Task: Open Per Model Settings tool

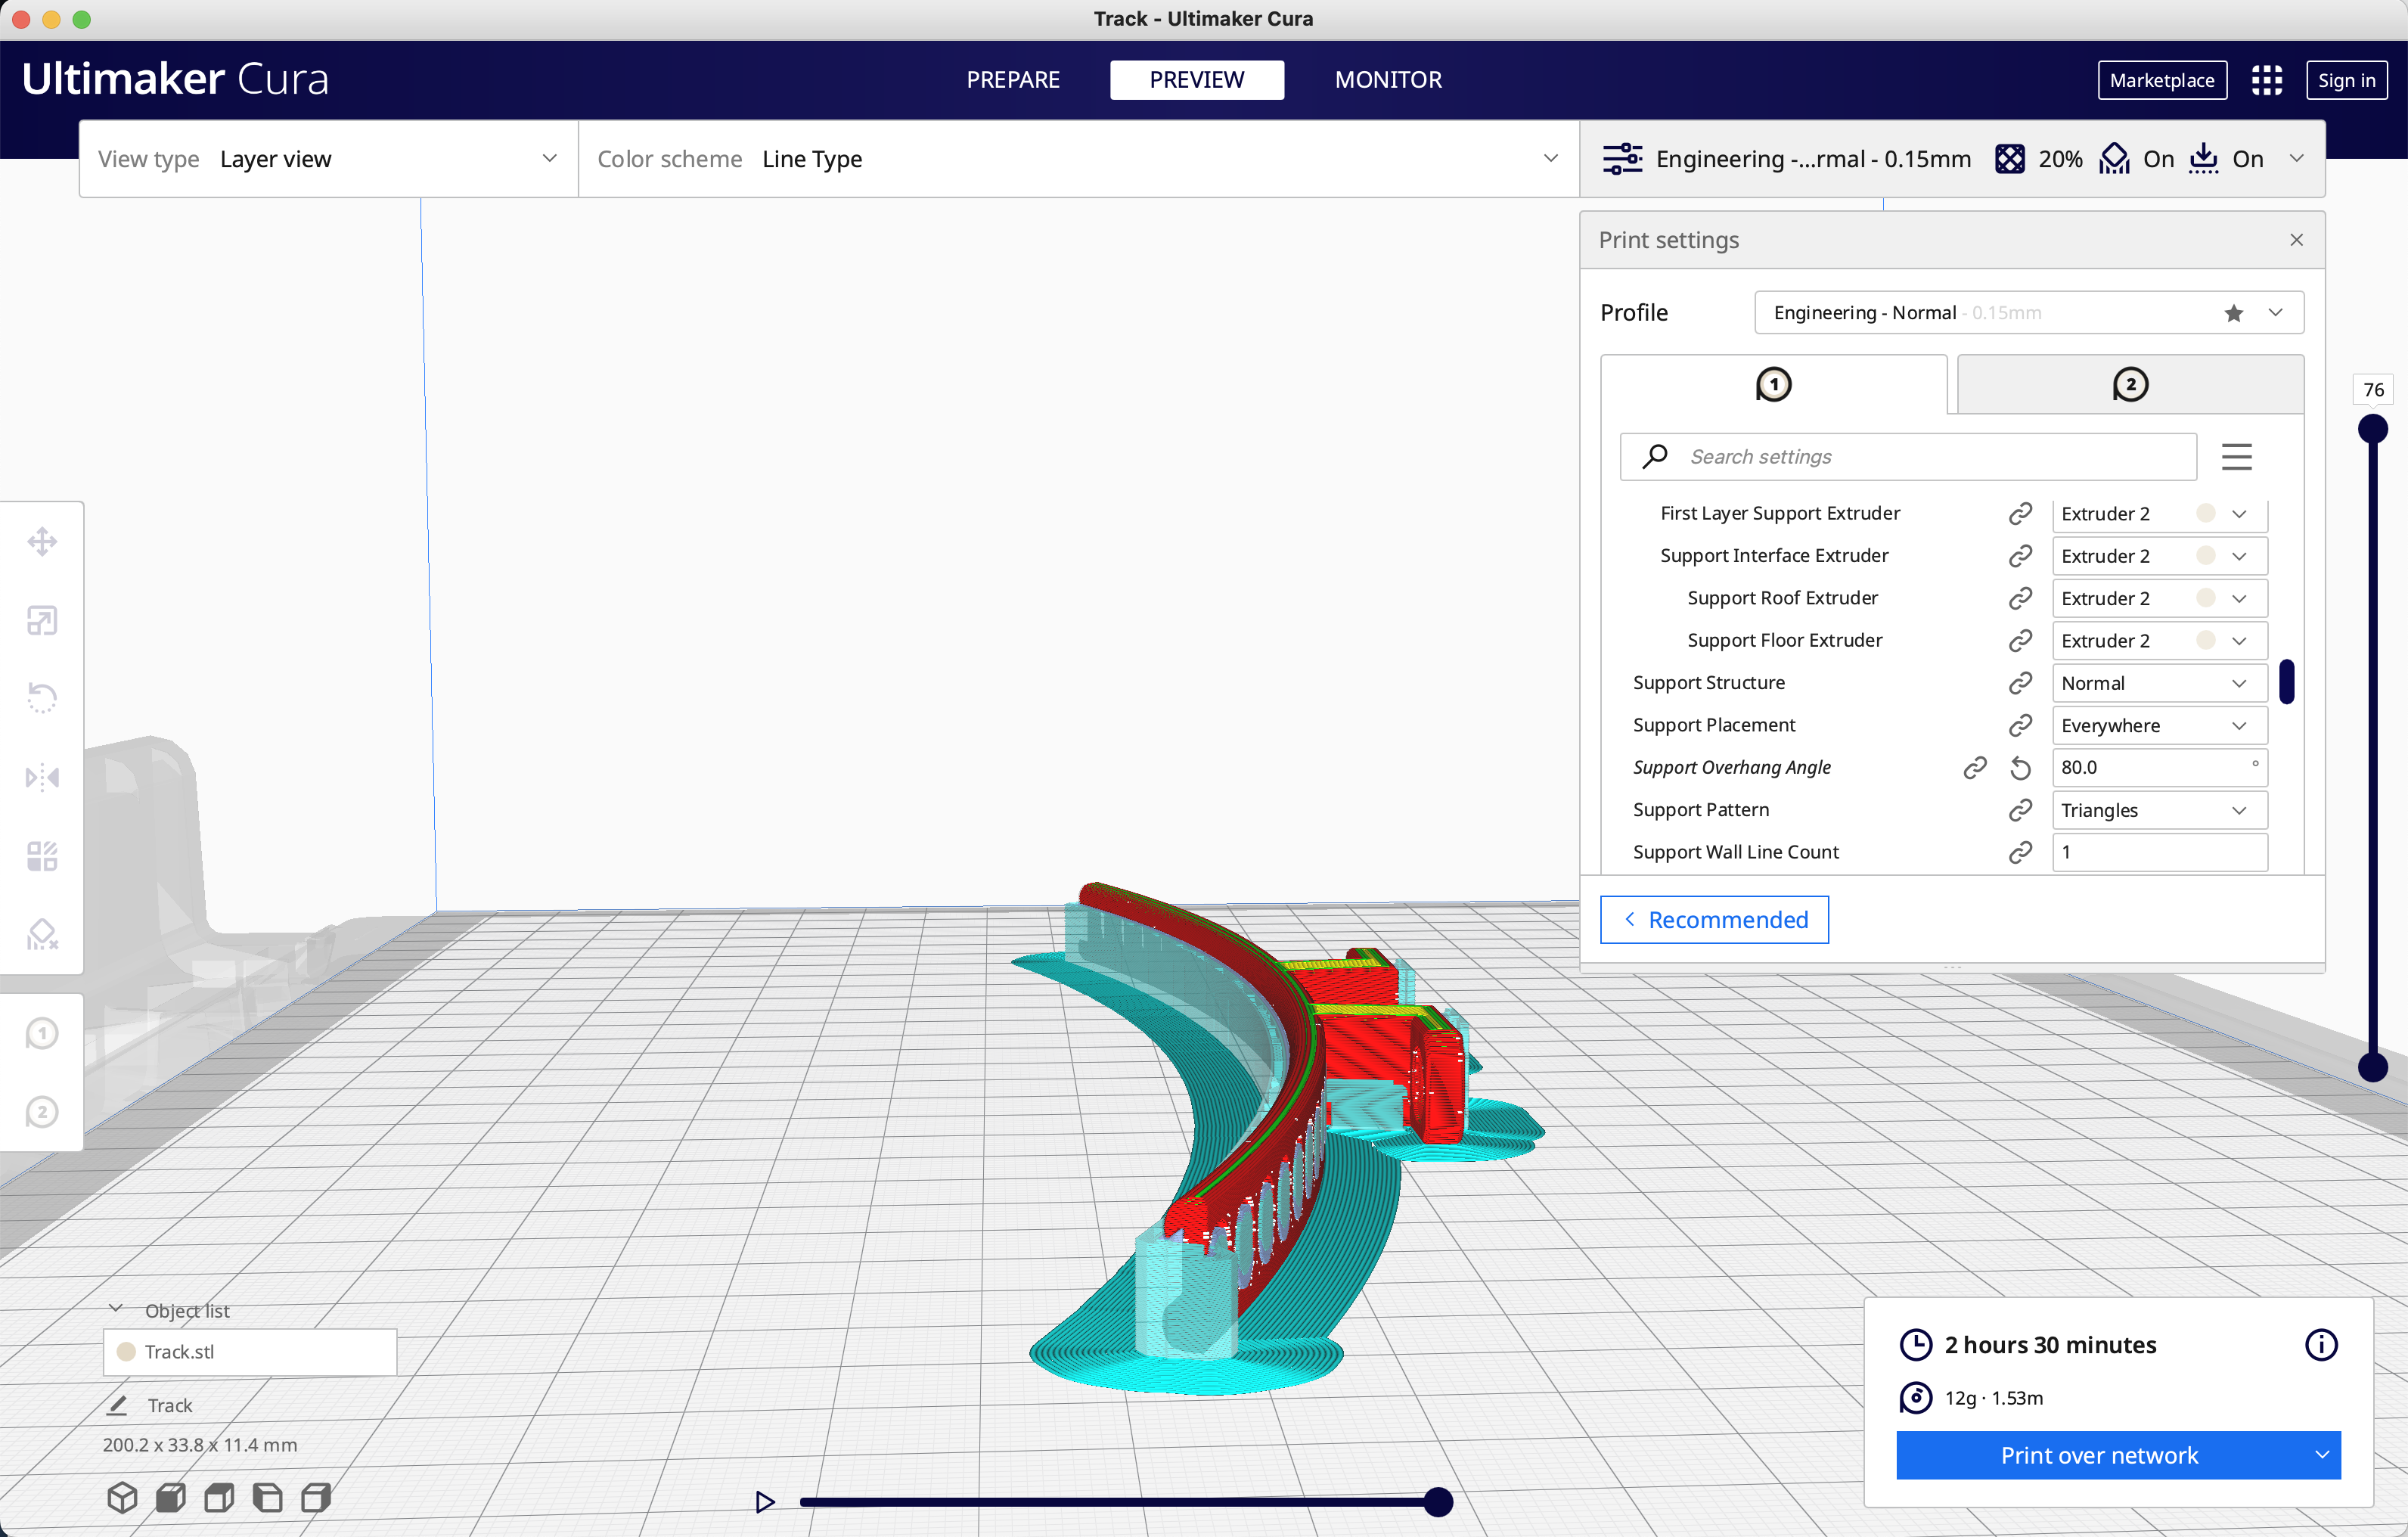Action: (42, 855)
